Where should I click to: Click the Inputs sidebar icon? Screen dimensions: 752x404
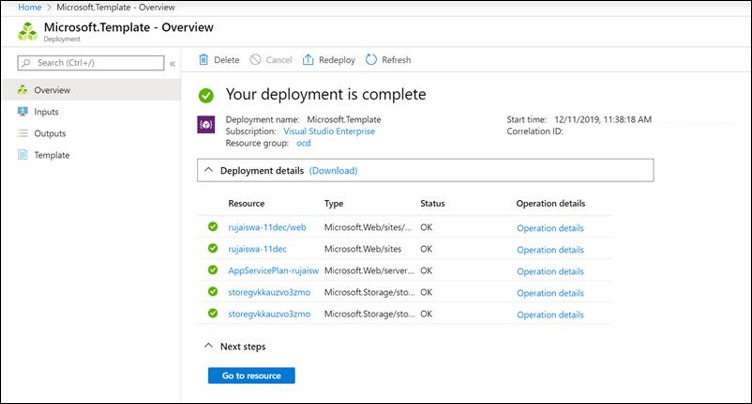click(23, 112)
